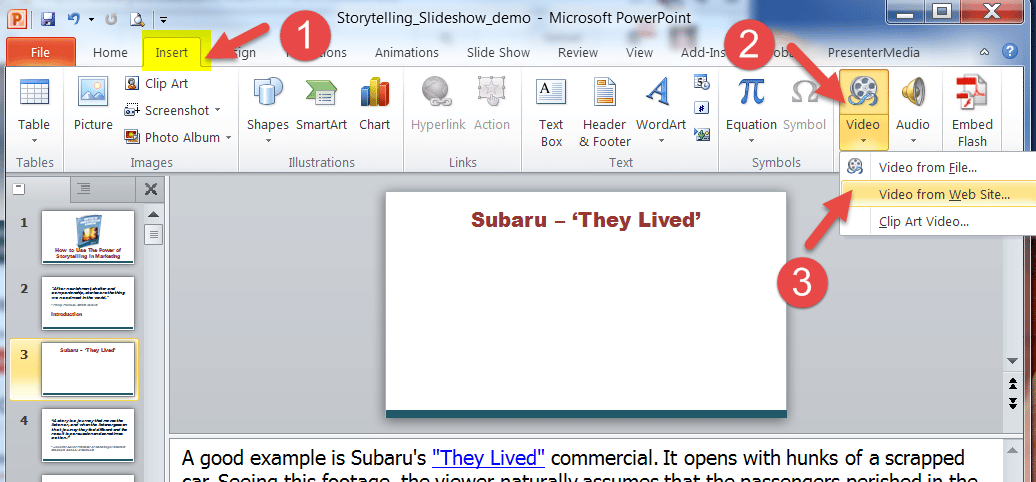
Task: Click the Save icon in quick access toolbar
Action: point(48,18)
